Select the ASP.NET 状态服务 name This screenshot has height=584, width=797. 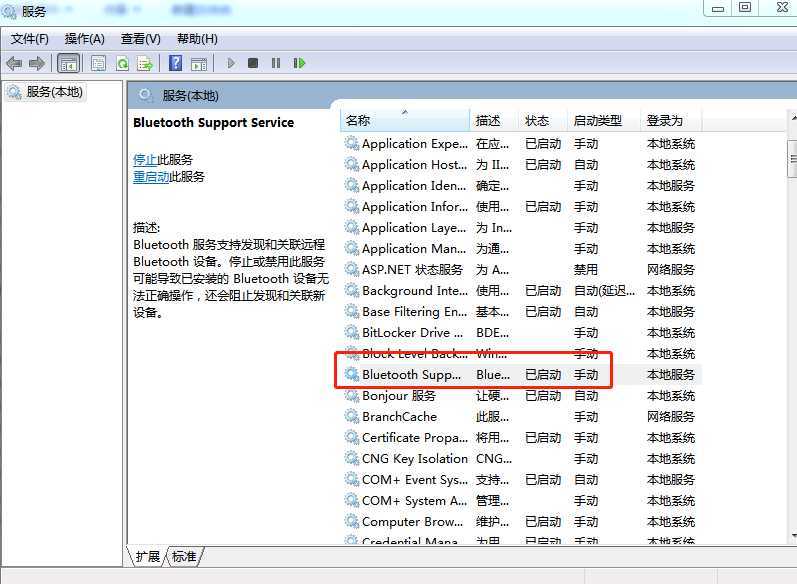click(412, 270)
